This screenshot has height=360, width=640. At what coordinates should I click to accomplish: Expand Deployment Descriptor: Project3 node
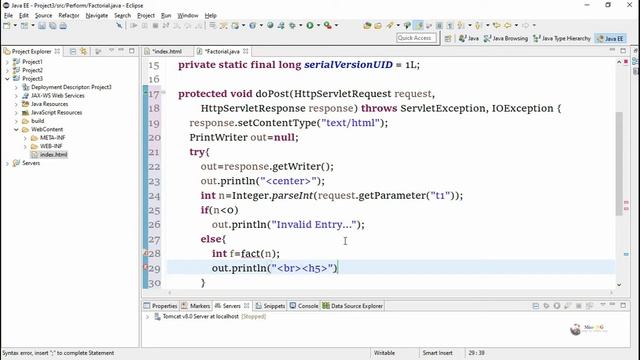click(x=16, y=87)
